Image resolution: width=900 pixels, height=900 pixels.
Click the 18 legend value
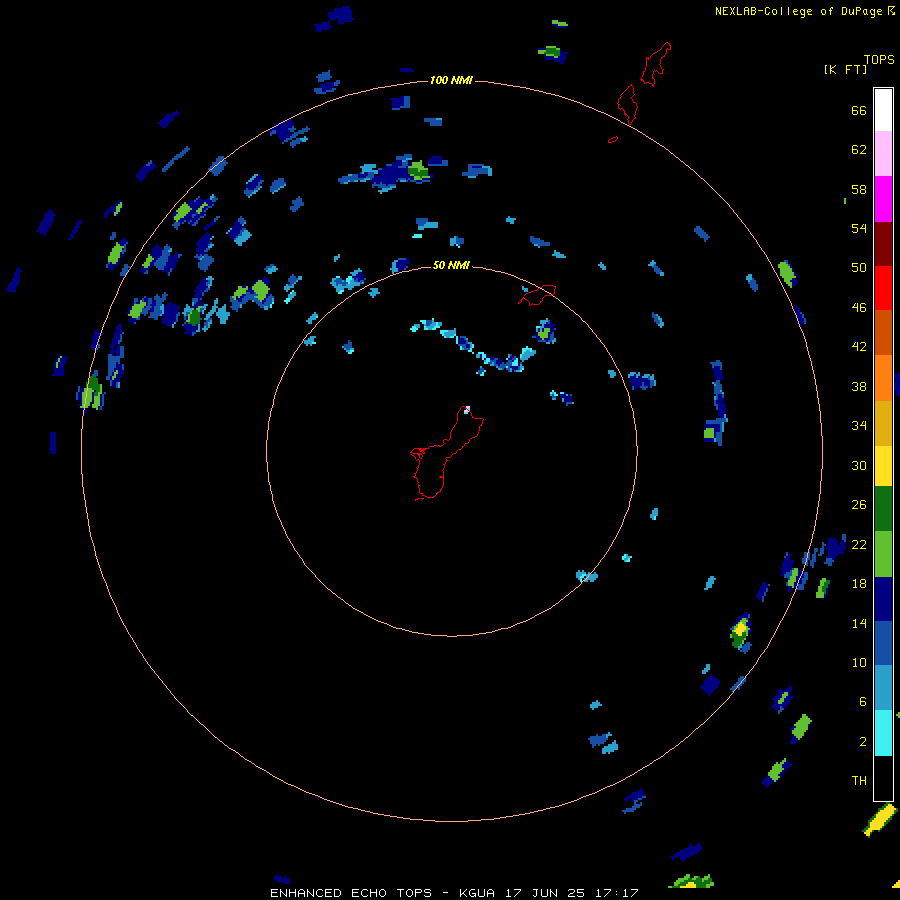[859, 584]
